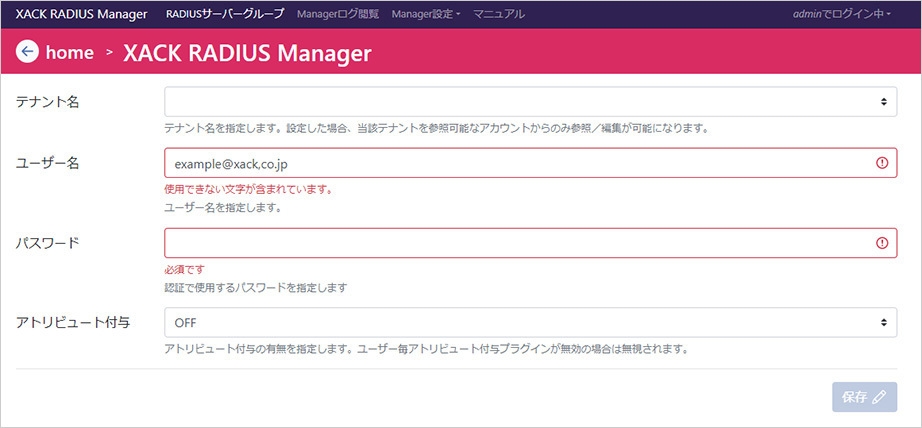The image size is (922, 428).
Task: Open the マニュアル link
Action: click(498, 14)
